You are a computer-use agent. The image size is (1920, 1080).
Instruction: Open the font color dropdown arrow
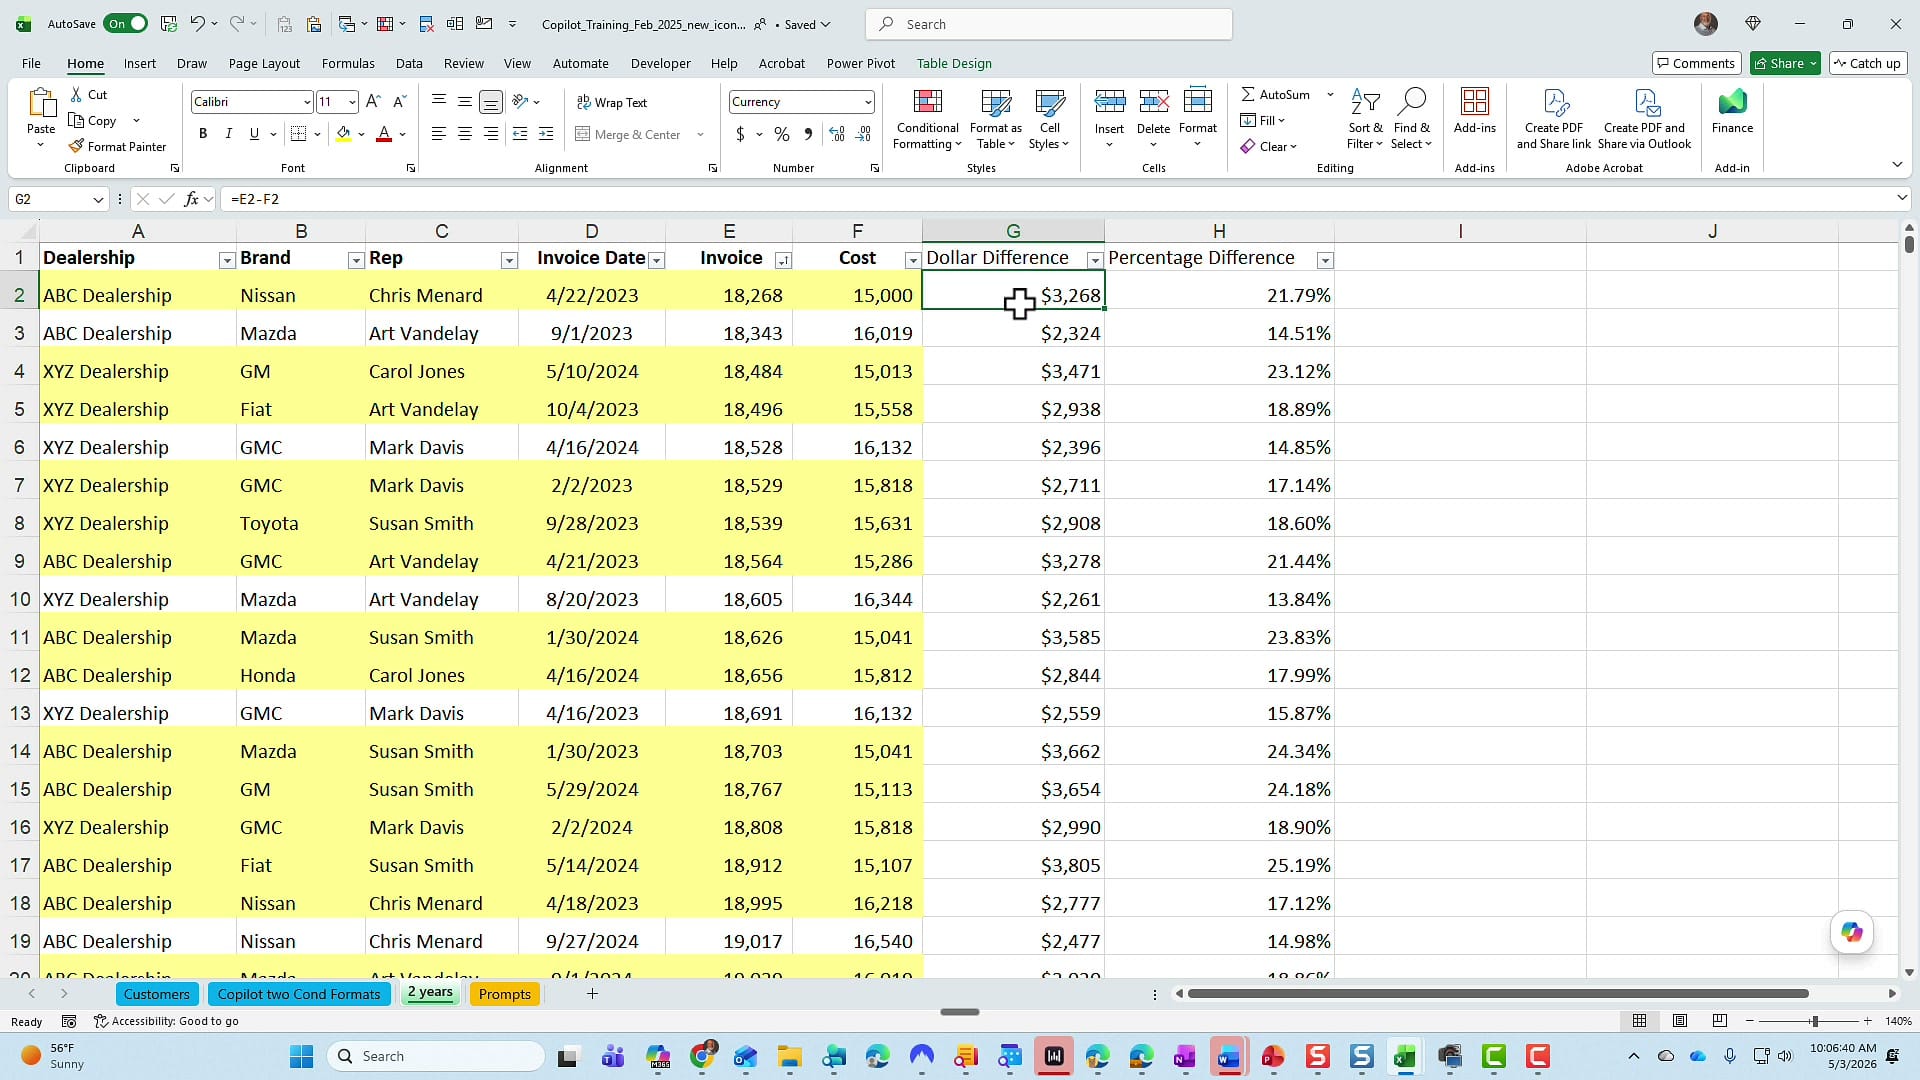tap(403, 134)
